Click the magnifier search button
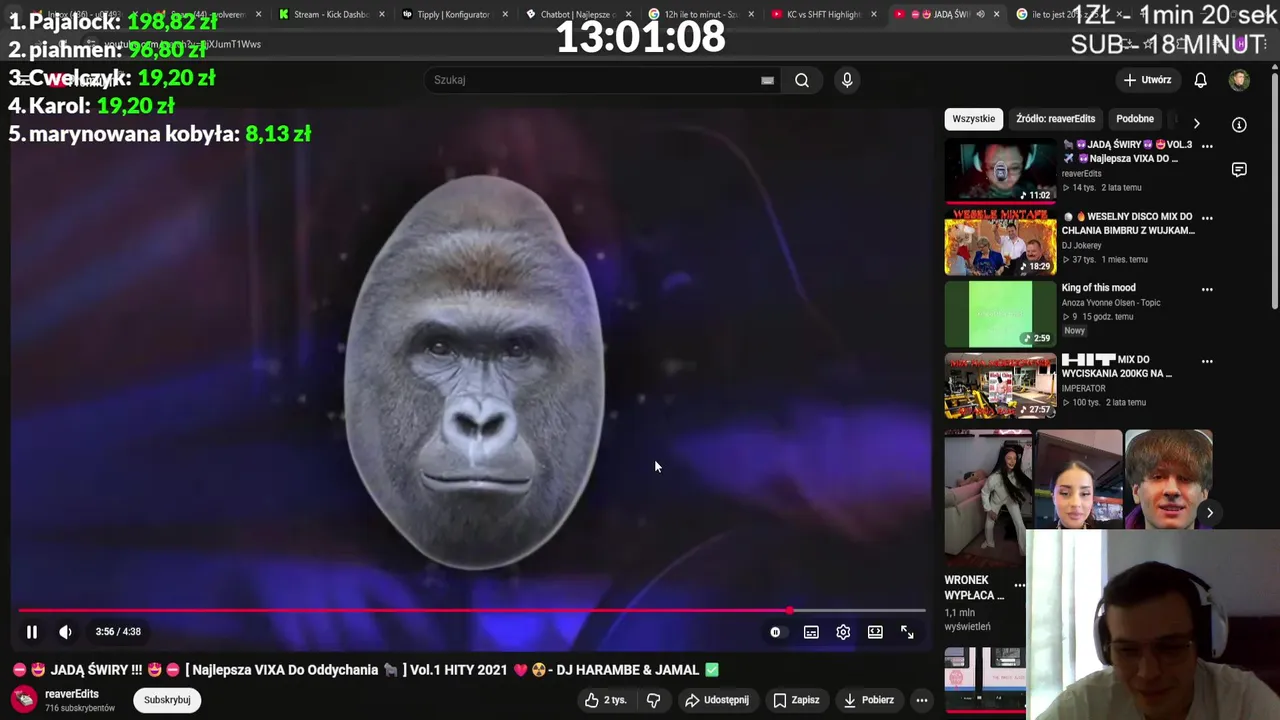The height and width of the screenshot is (720, 1280). 802,80
